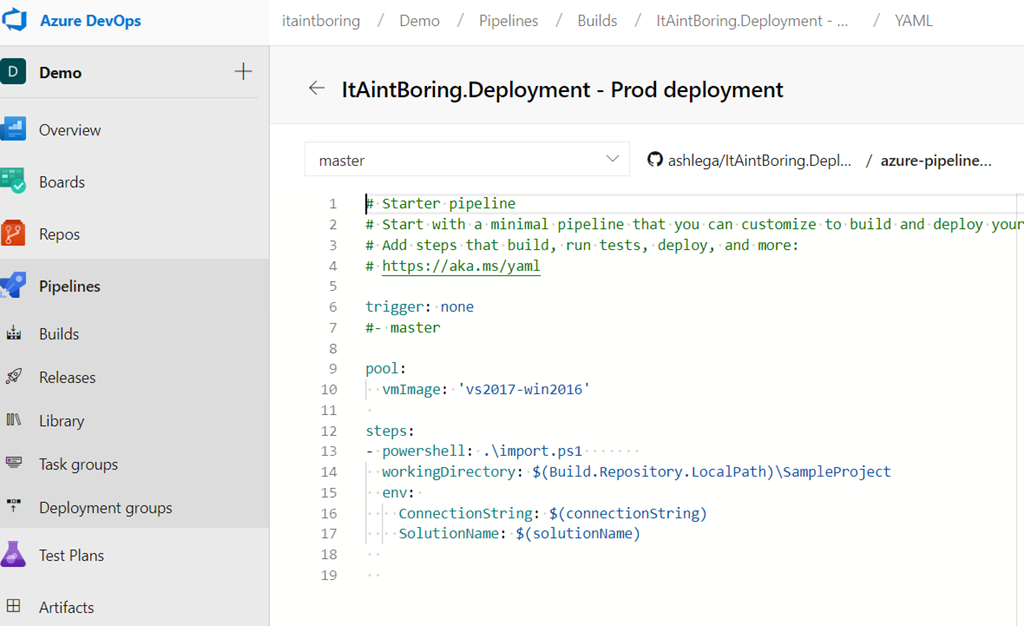Image resolution: width=1024 pixels, height=626 pixels.
Task: Click Demo breadcrumb at top
Action: click(x=419, y=21)
